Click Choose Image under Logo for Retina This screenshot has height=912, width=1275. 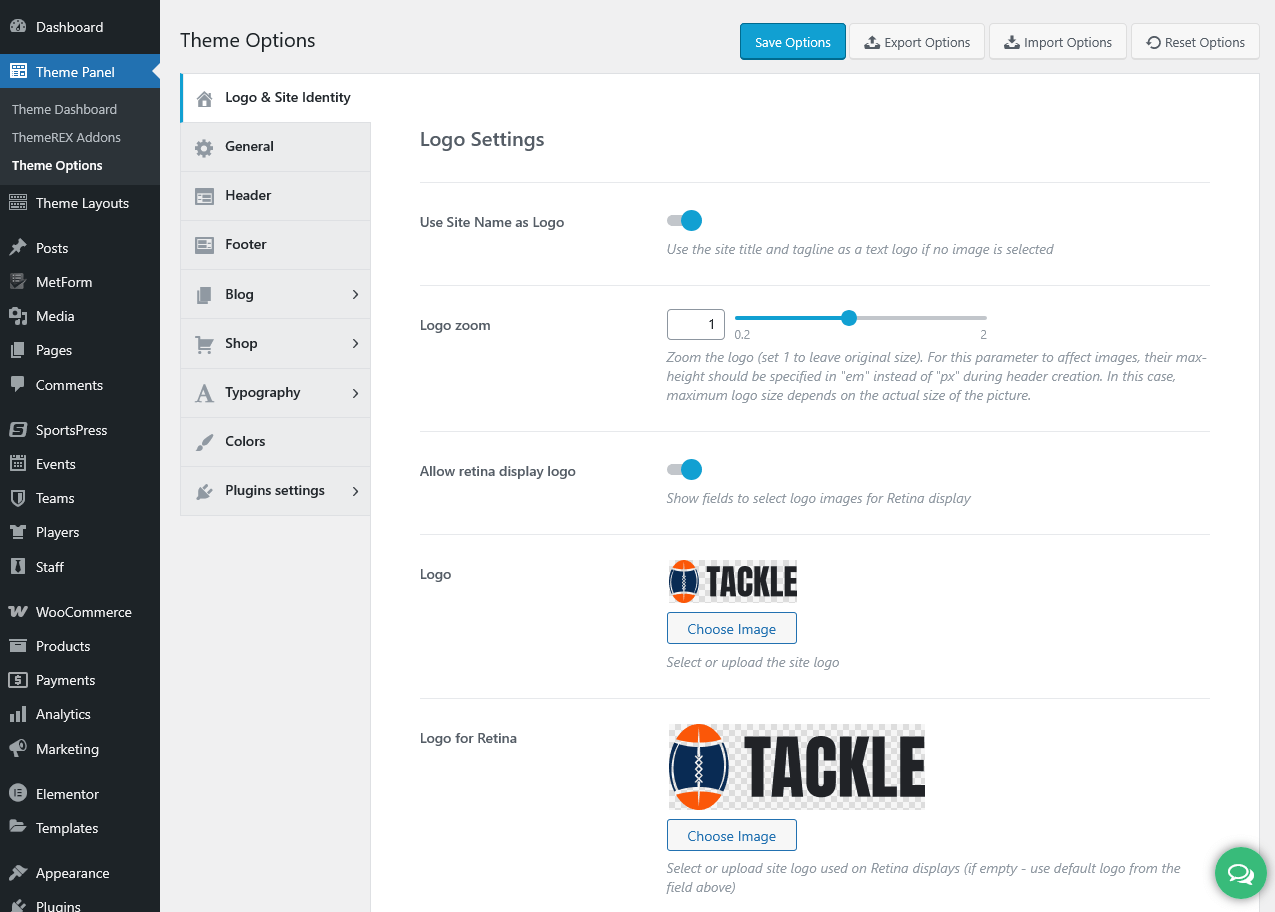731,836
